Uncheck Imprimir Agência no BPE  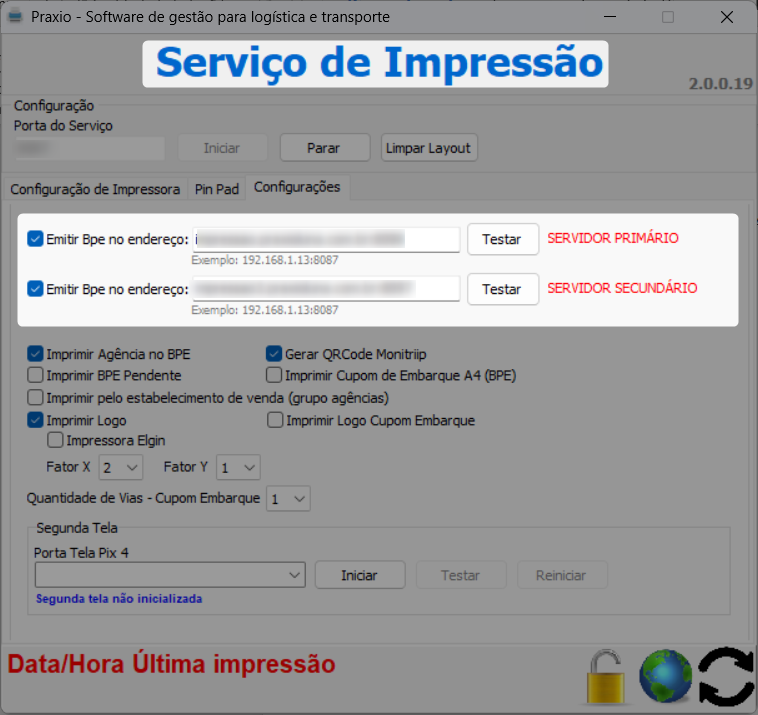tap(35, 354)
